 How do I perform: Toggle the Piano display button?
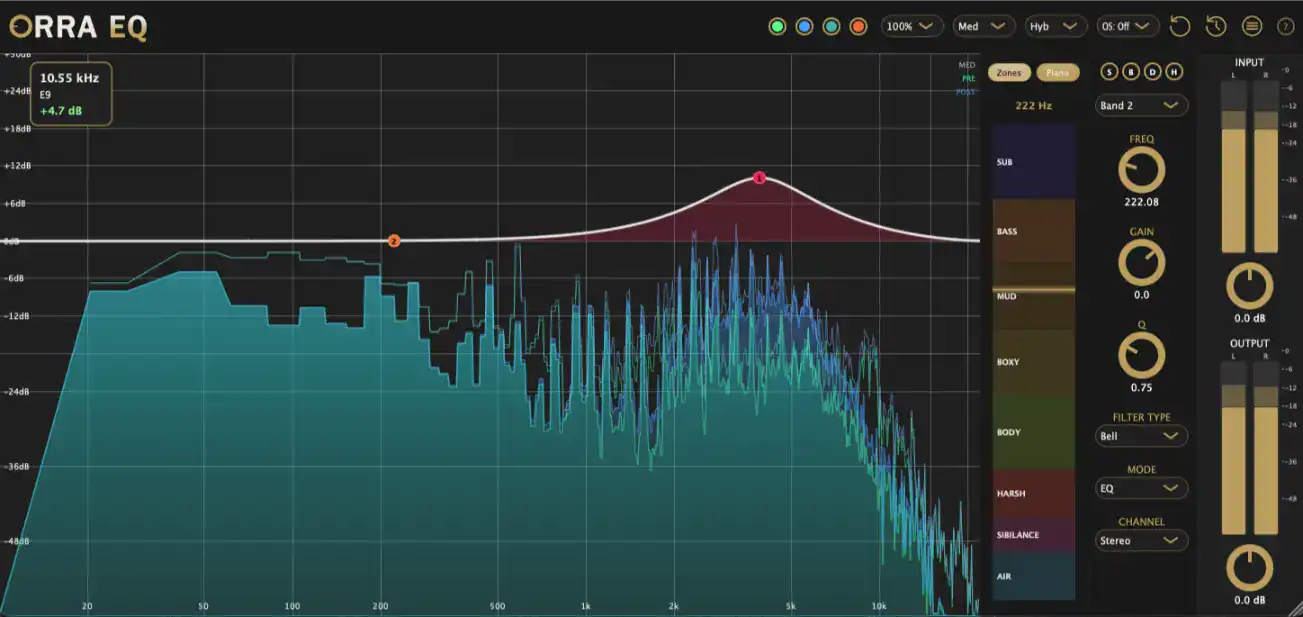point(1058,72)
